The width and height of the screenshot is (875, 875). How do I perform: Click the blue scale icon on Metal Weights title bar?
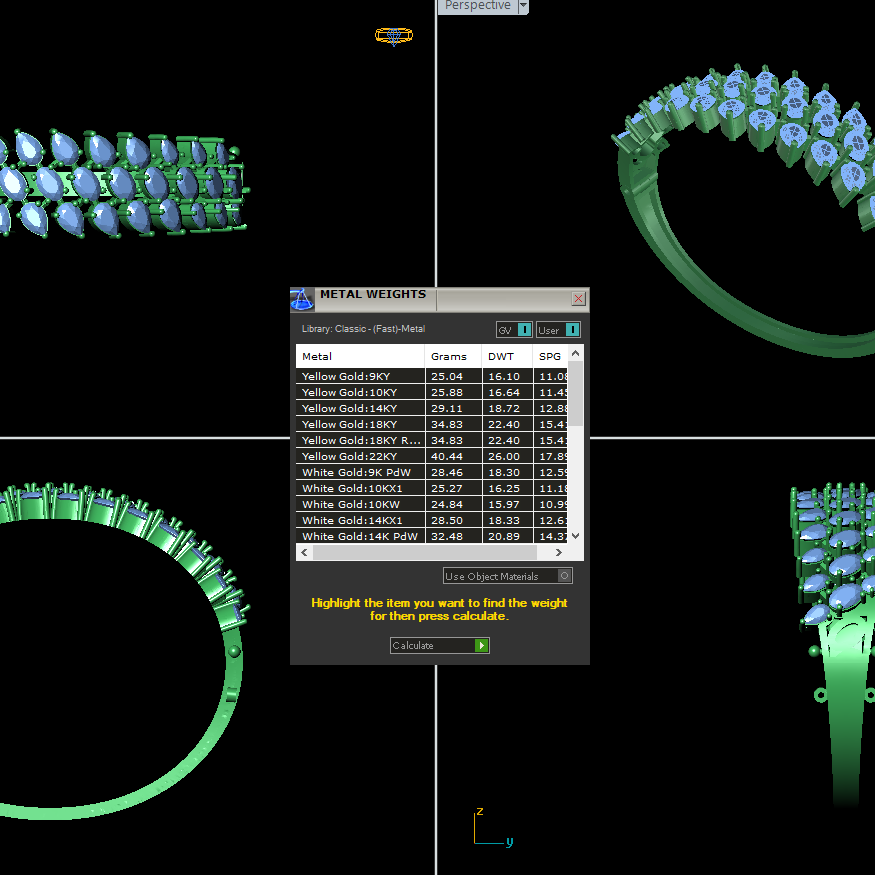pyautogui.click(x=302, y=299)
